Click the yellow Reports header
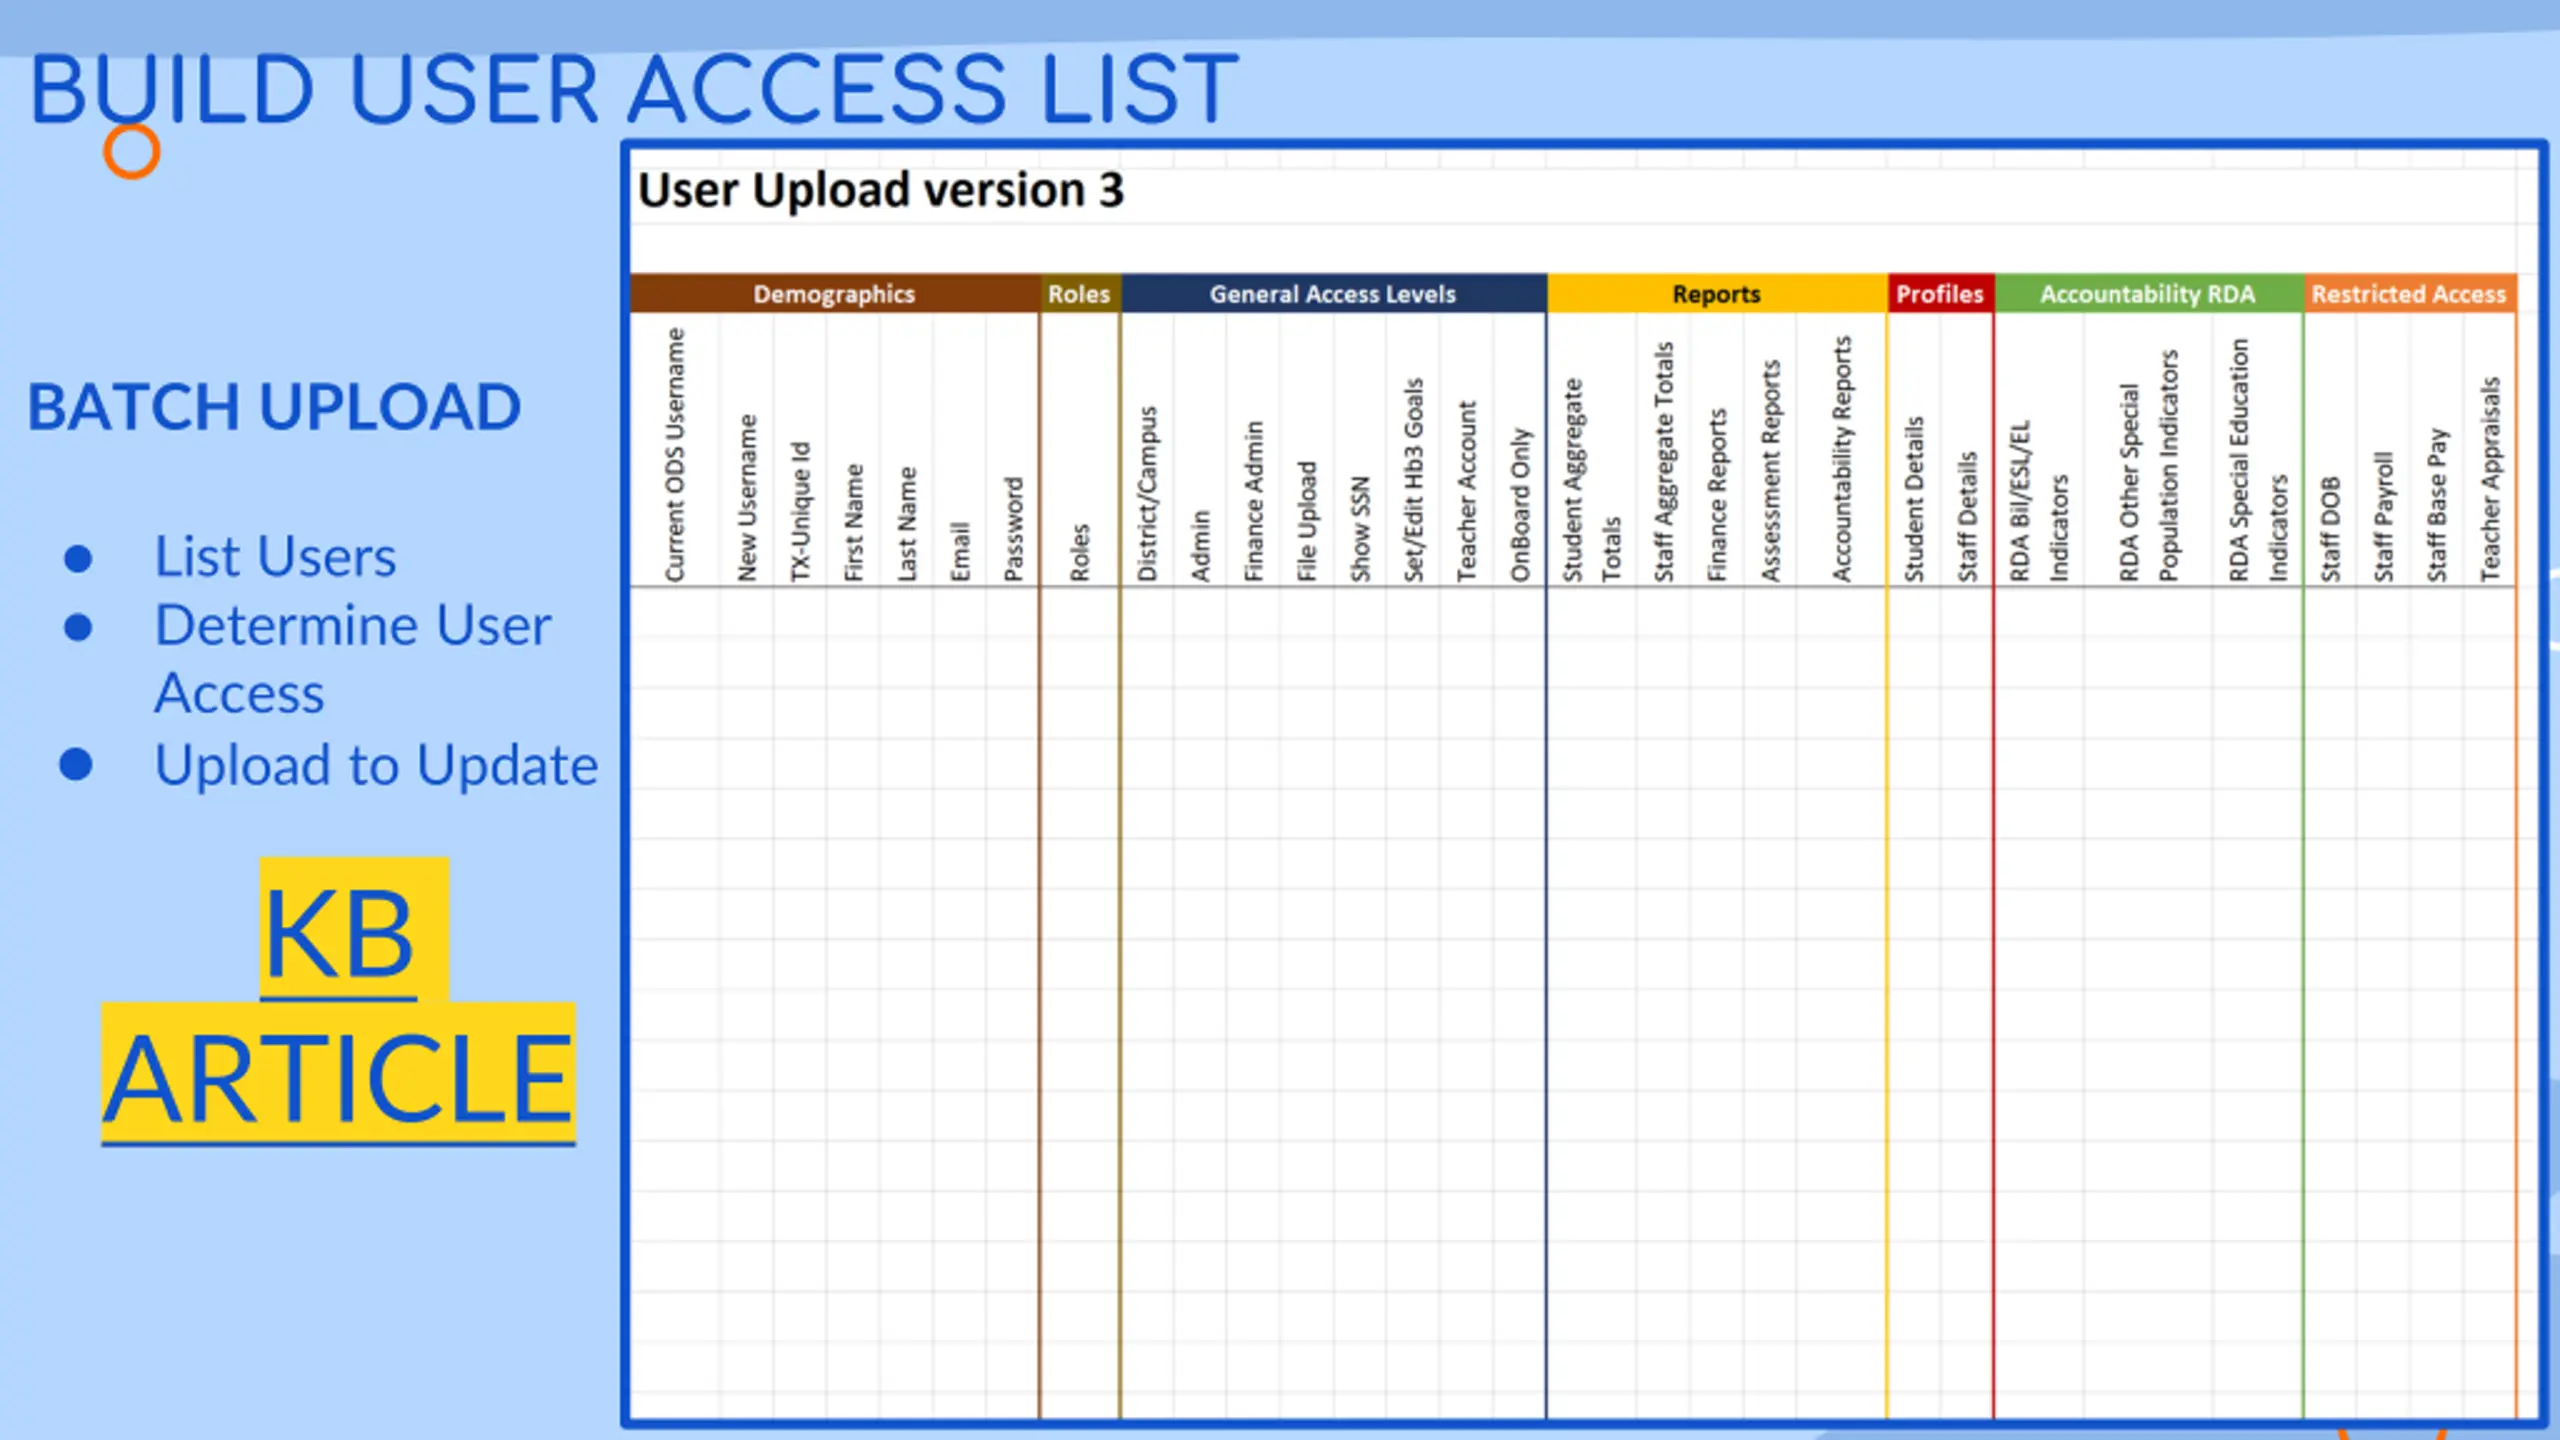 click(x=1716, y=294)
